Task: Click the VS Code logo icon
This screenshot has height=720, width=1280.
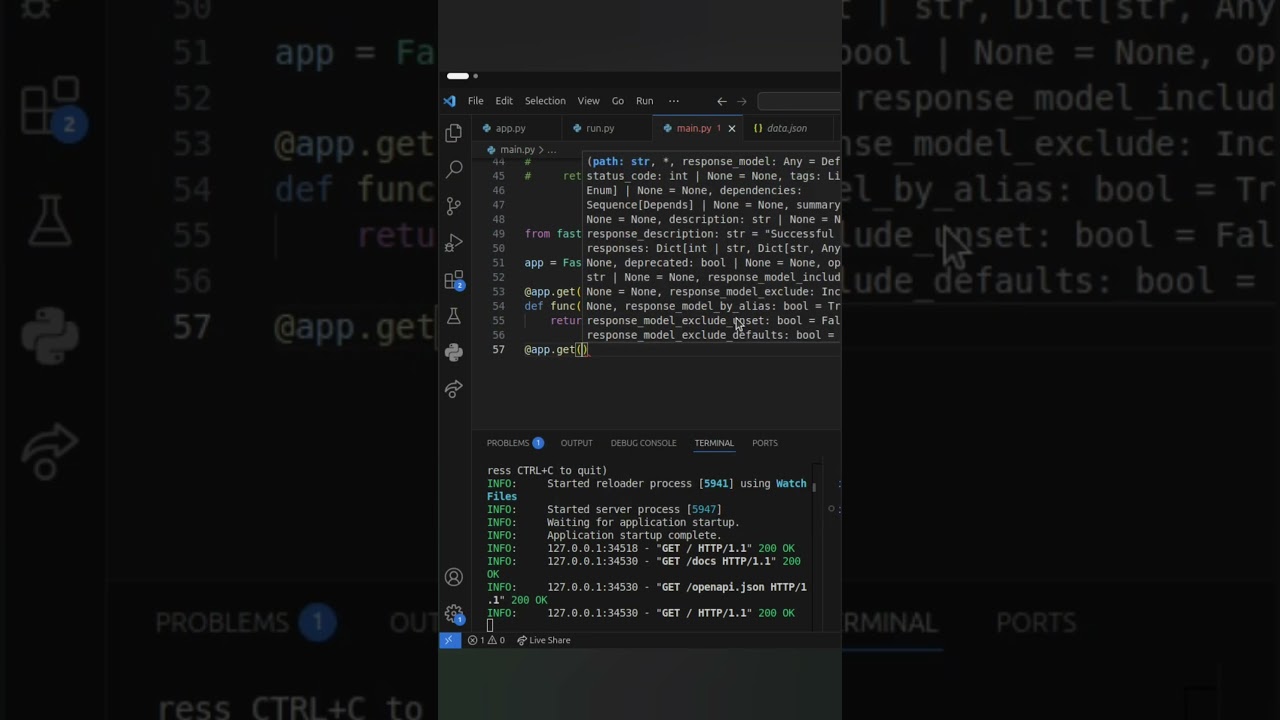Action: point(450,101)
